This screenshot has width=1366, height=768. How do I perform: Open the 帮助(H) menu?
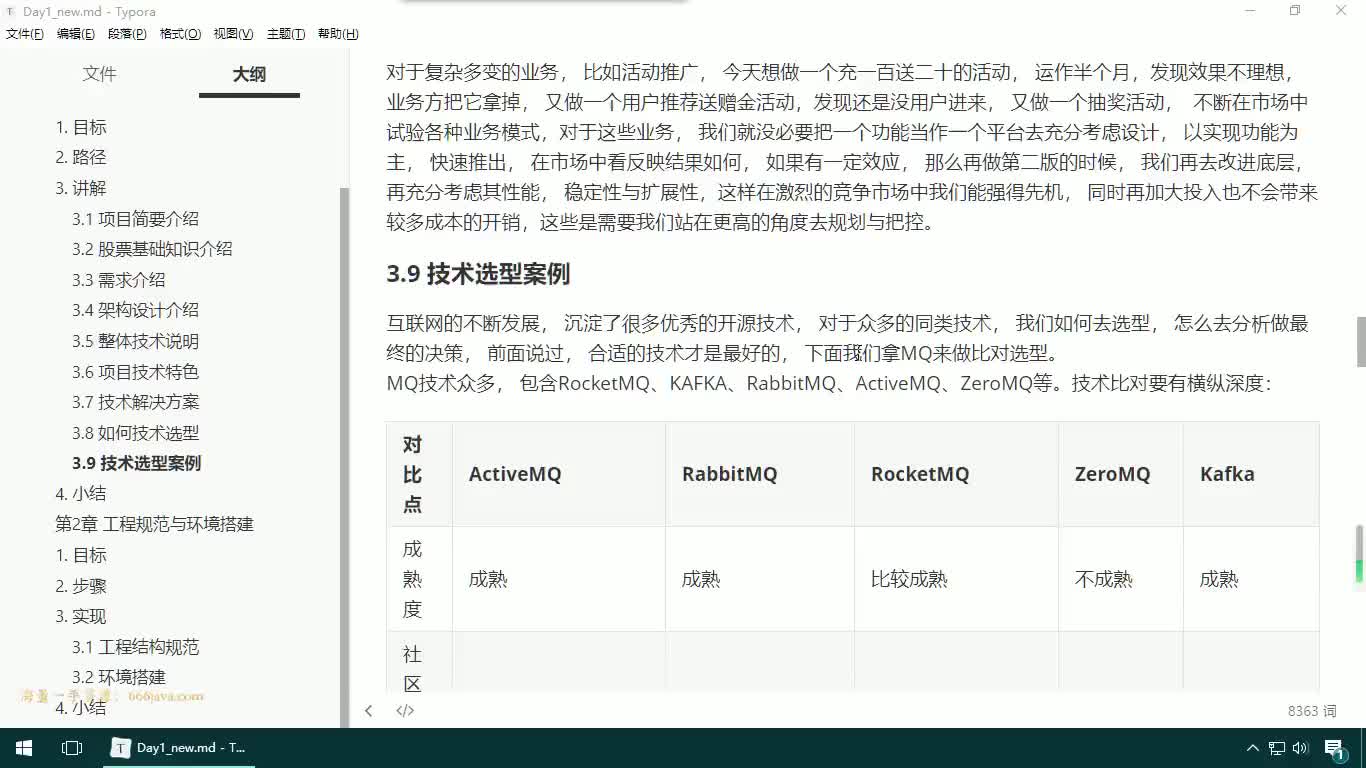338,34
